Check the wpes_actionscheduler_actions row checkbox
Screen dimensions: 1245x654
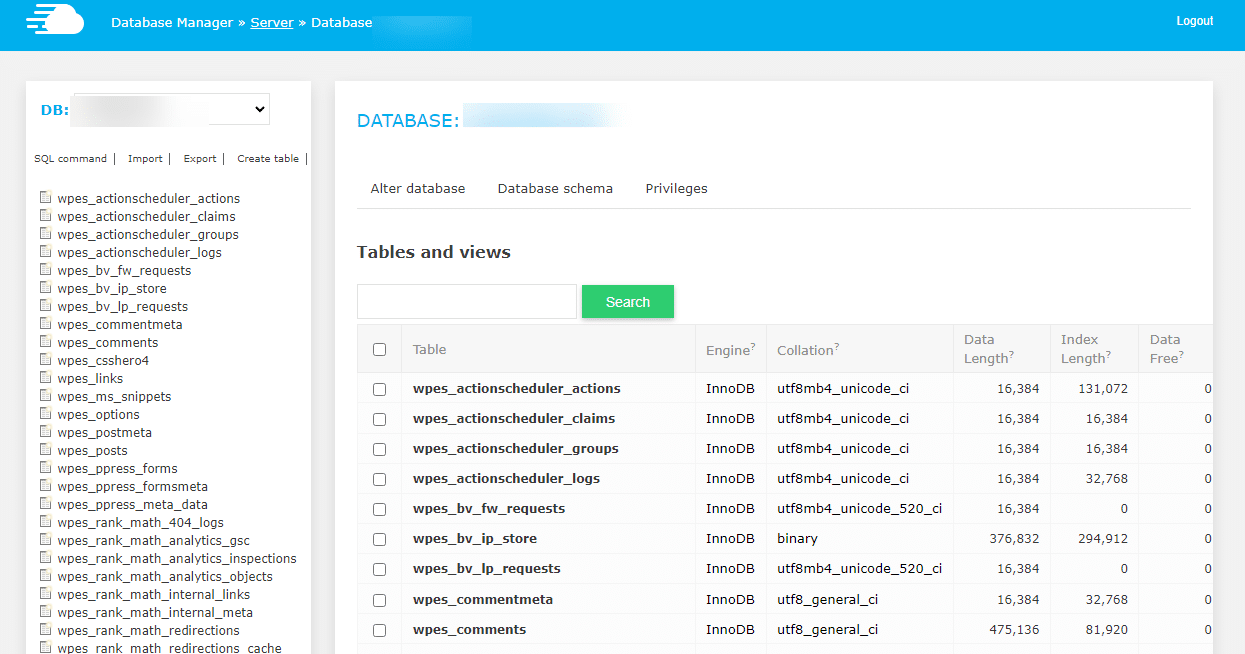[379, 389]
